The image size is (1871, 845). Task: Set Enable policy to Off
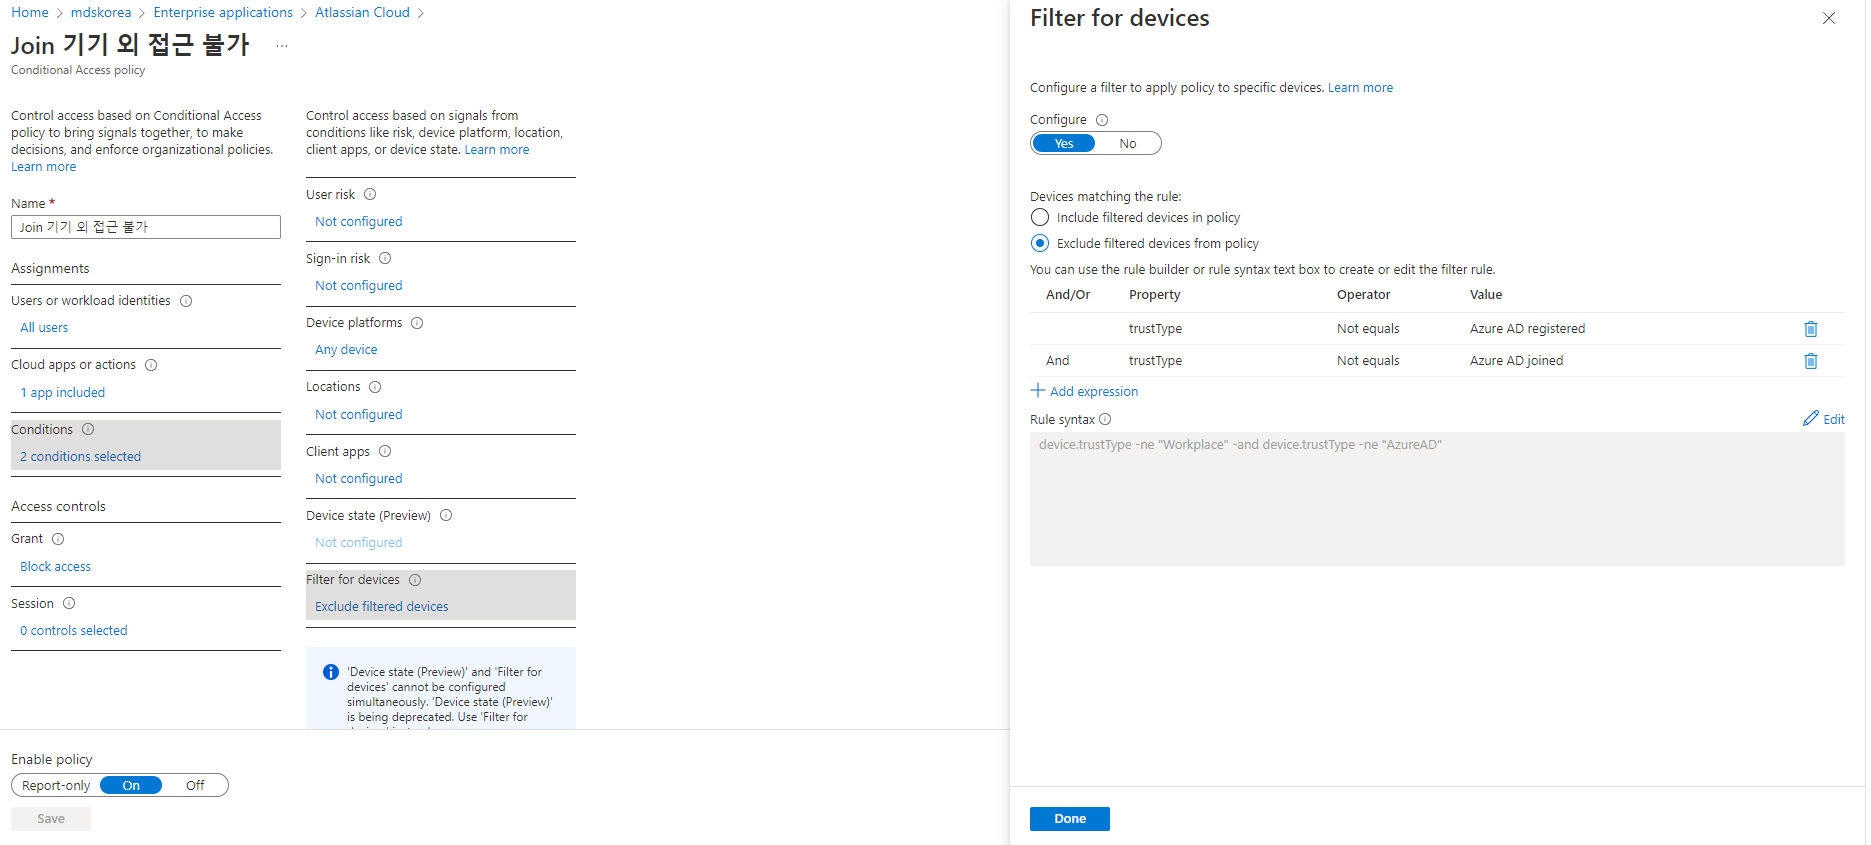pyautogui.click(x=195, y=786)
